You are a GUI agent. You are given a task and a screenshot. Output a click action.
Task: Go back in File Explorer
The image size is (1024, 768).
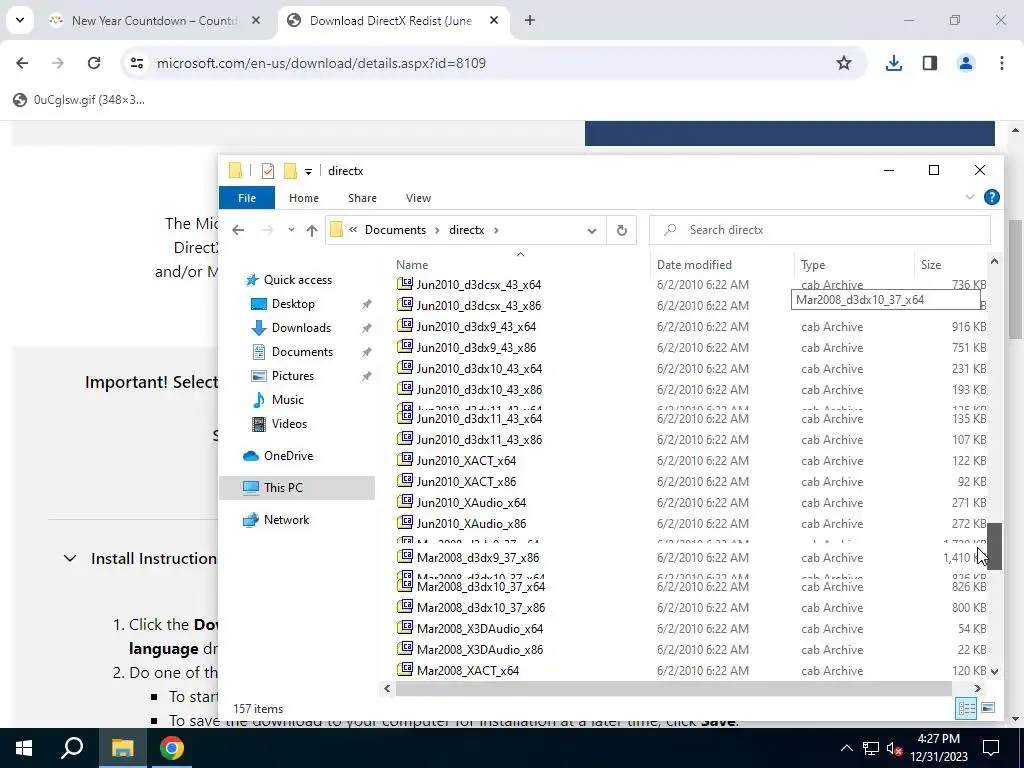pos(238,230)
